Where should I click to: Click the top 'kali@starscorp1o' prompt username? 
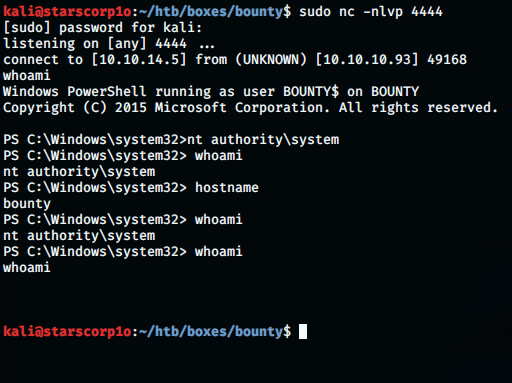tap(67, 12)
